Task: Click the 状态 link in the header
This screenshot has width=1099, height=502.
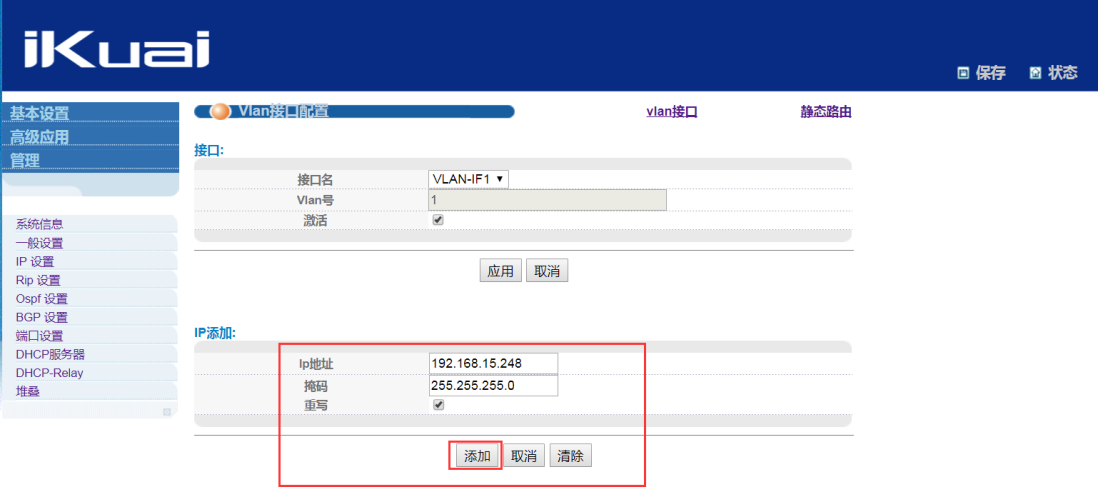Action: [x=1063, y=73]
